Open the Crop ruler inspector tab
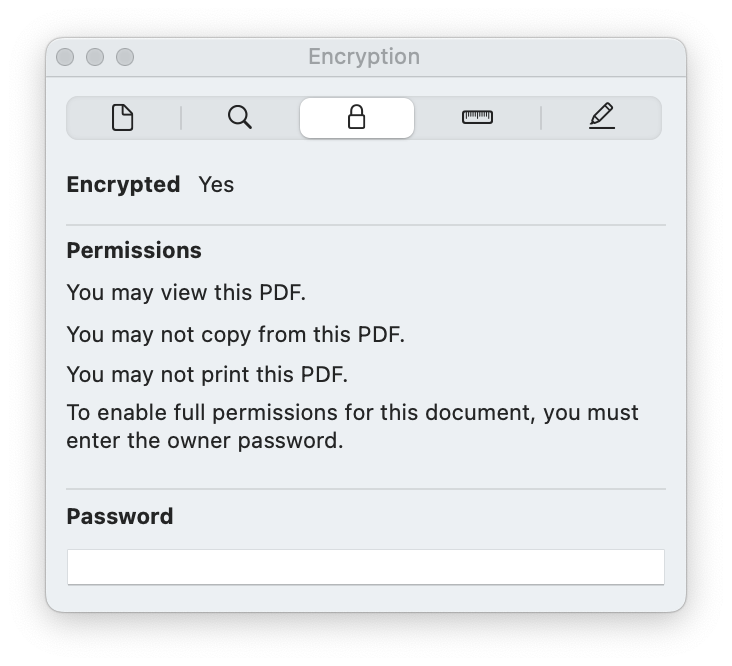The height and width of the screenshot is (666, 732). (x=477, y=118)
